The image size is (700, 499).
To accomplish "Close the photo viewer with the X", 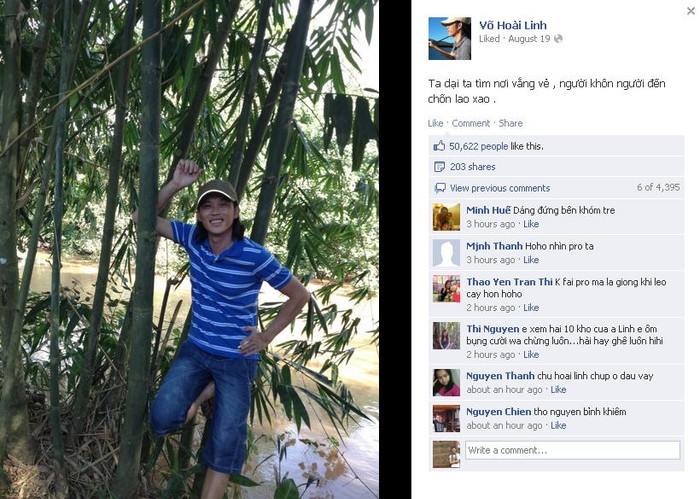I will tap(691, 11).
